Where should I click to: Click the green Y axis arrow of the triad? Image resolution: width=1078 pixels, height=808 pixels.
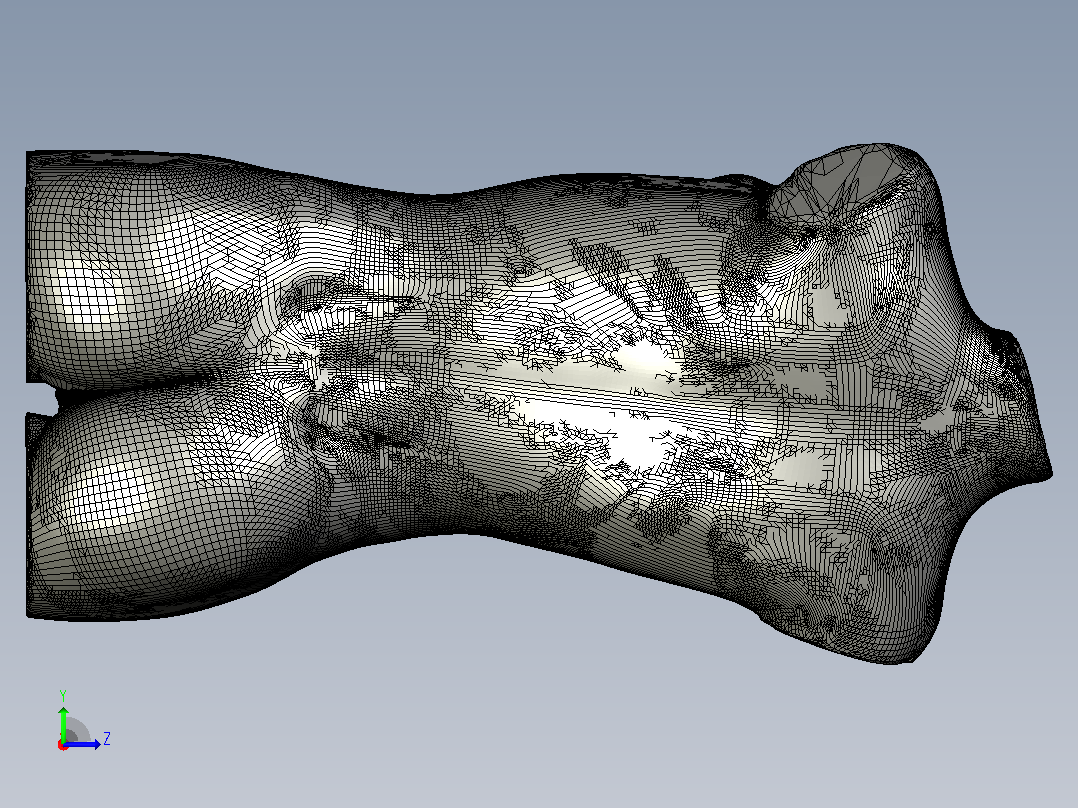point(63,723)
